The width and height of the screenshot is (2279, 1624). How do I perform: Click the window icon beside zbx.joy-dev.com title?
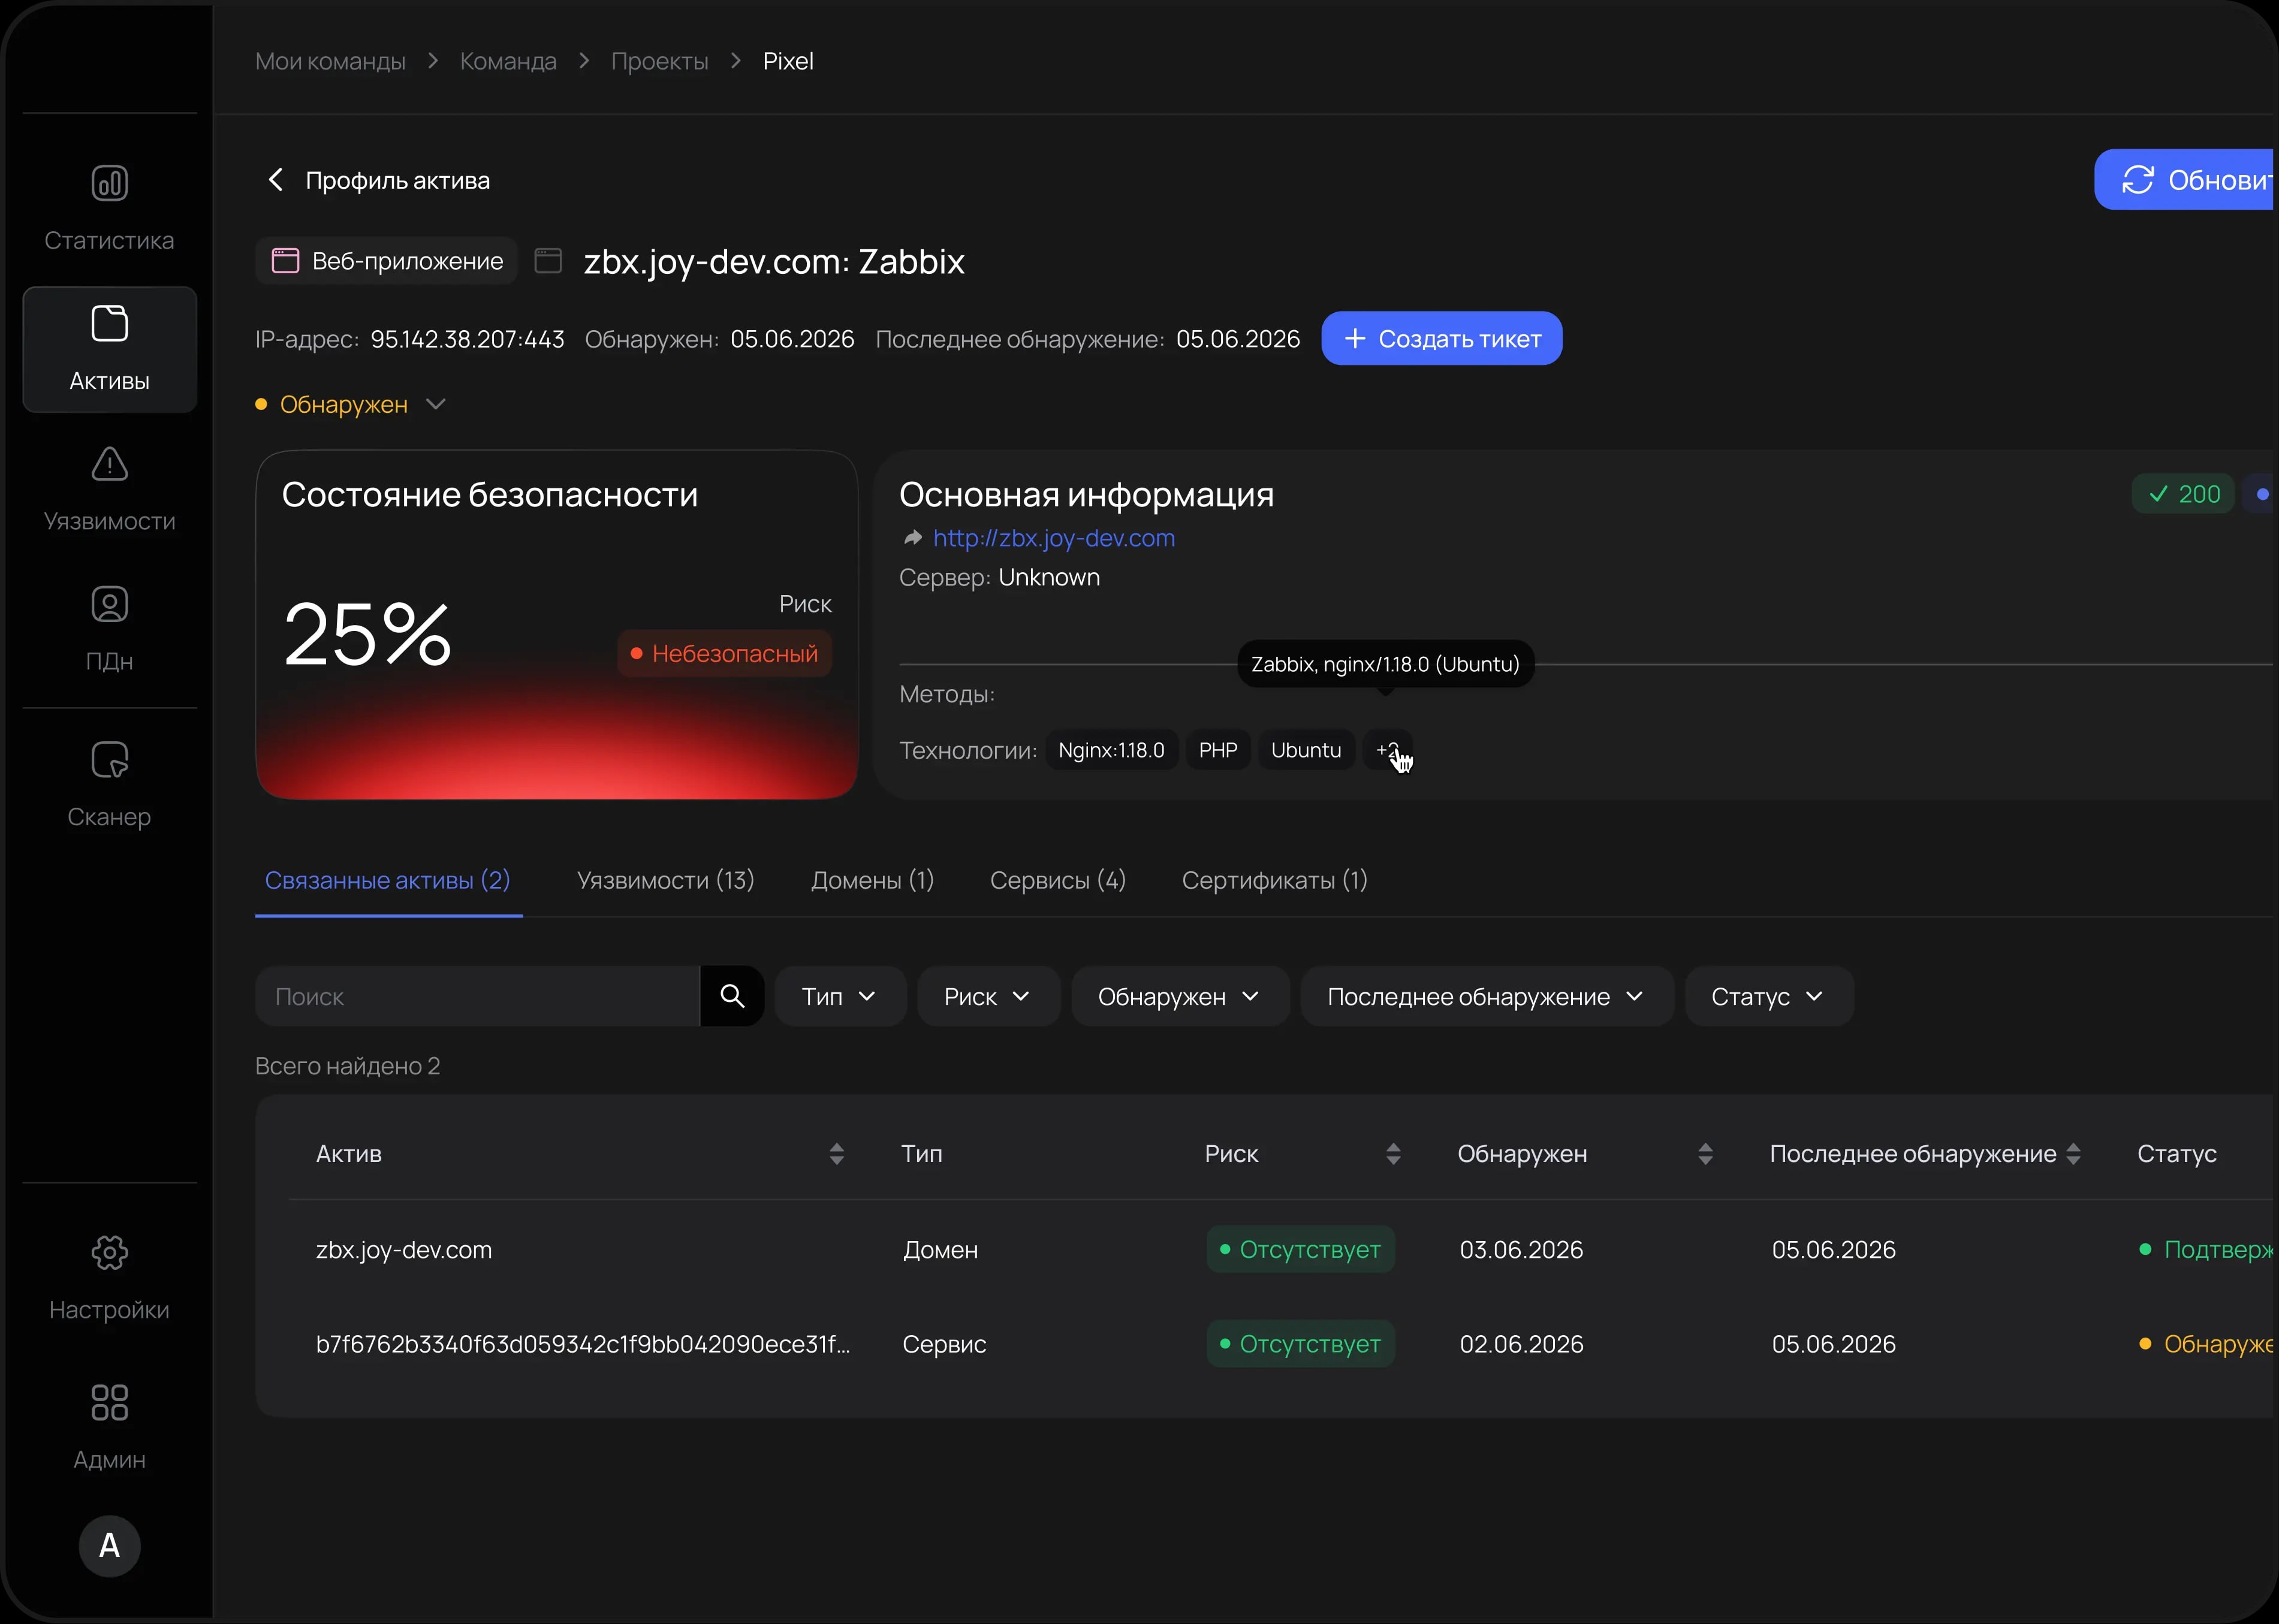(548, 261)
